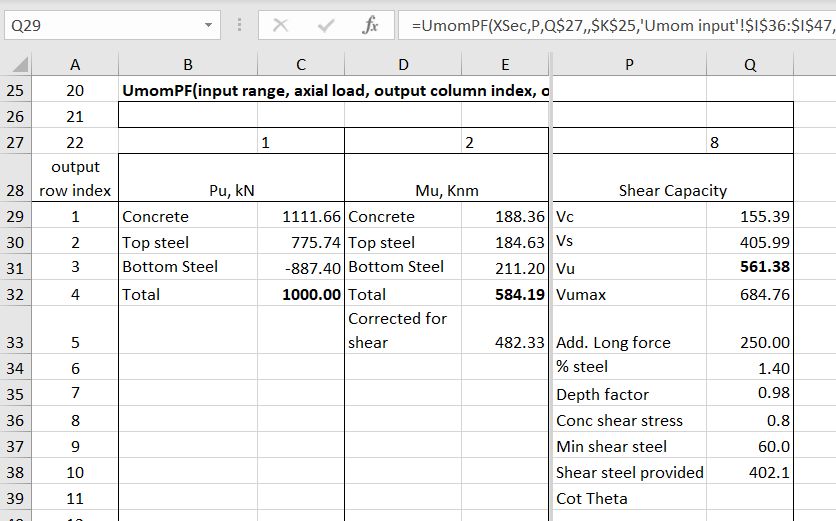Click the Cancel X icon in formula bar
Screen dimensions: 836x521
(282, 25)
